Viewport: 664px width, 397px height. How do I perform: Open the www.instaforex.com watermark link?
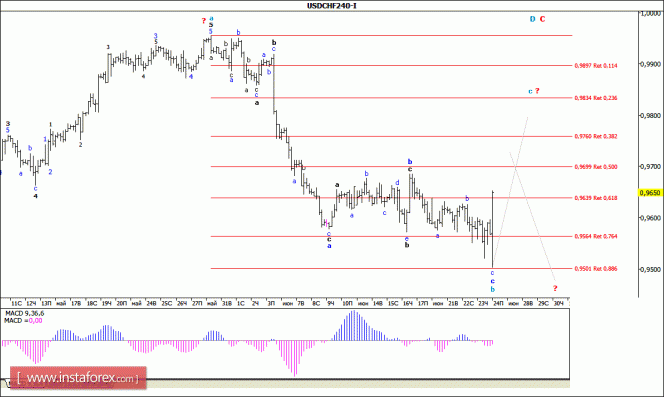78,378
